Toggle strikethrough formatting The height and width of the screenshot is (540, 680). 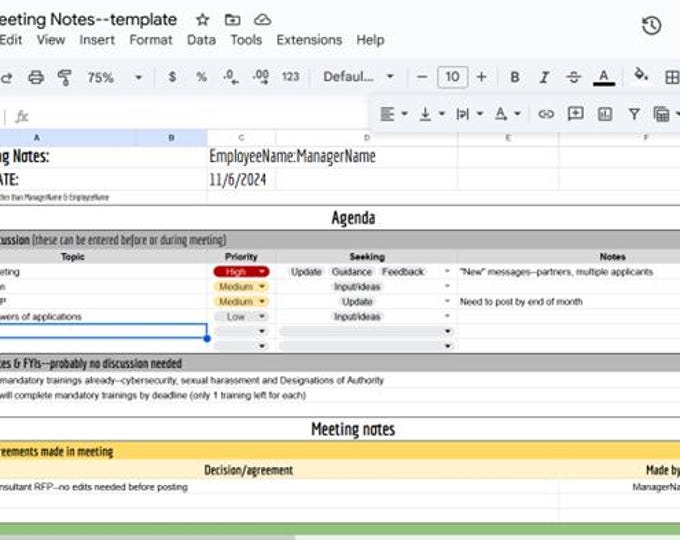(x=573, y=78)
